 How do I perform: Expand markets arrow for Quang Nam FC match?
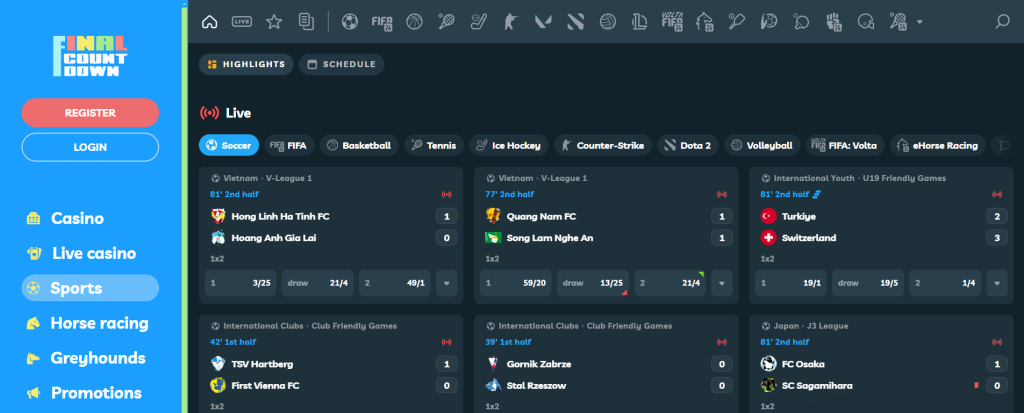click(x=721, y=284)
